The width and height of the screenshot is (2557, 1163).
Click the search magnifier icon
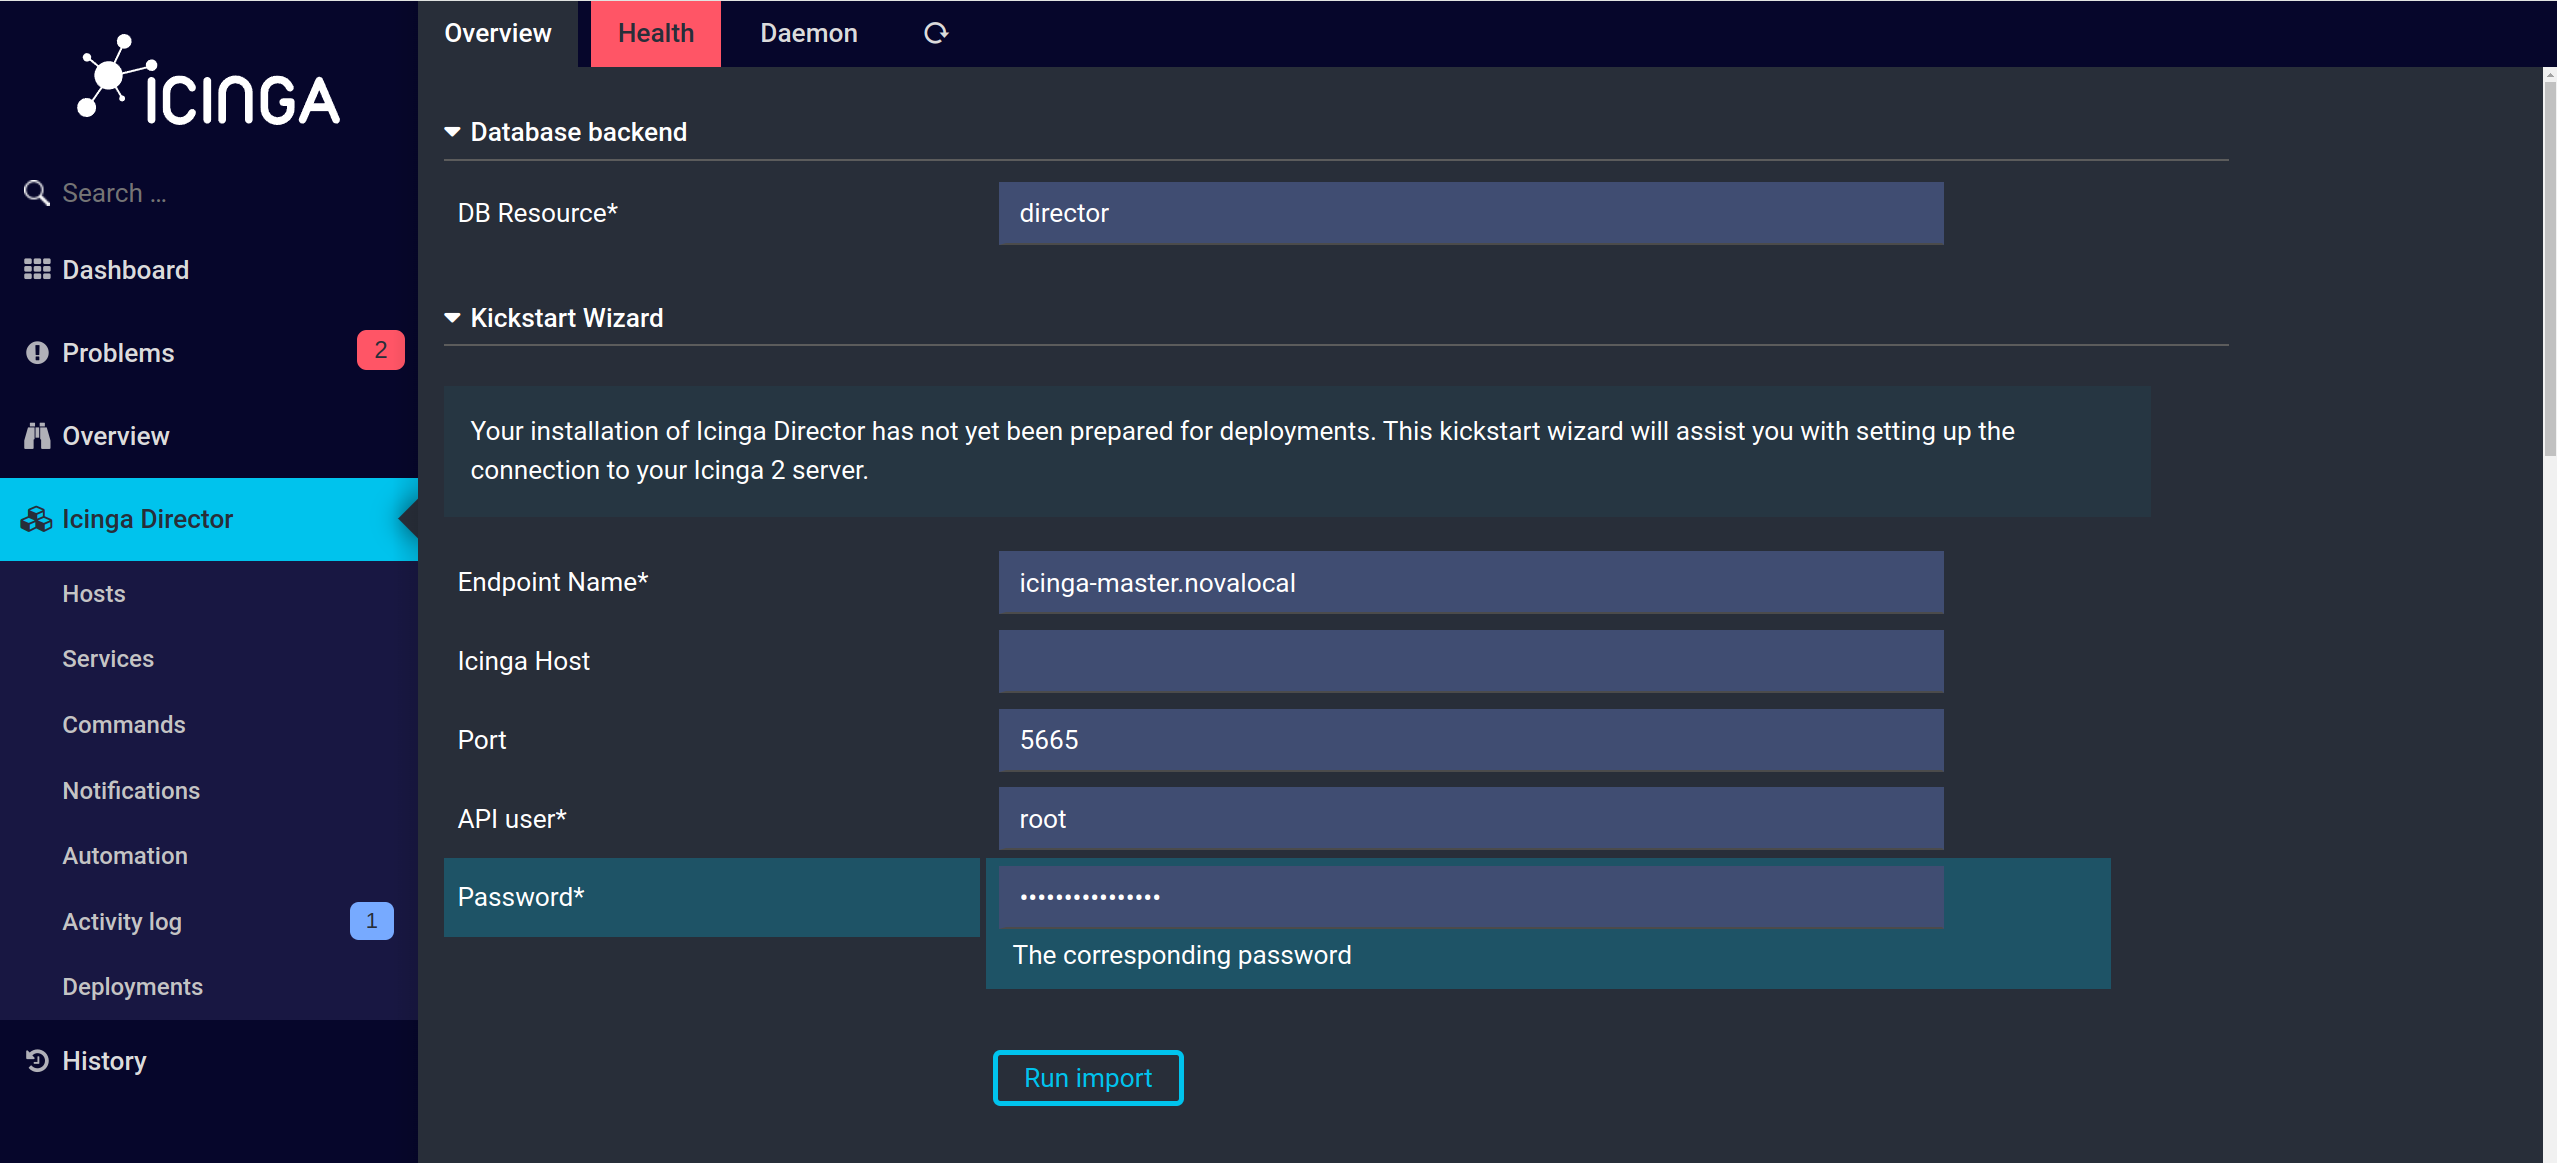37,193
